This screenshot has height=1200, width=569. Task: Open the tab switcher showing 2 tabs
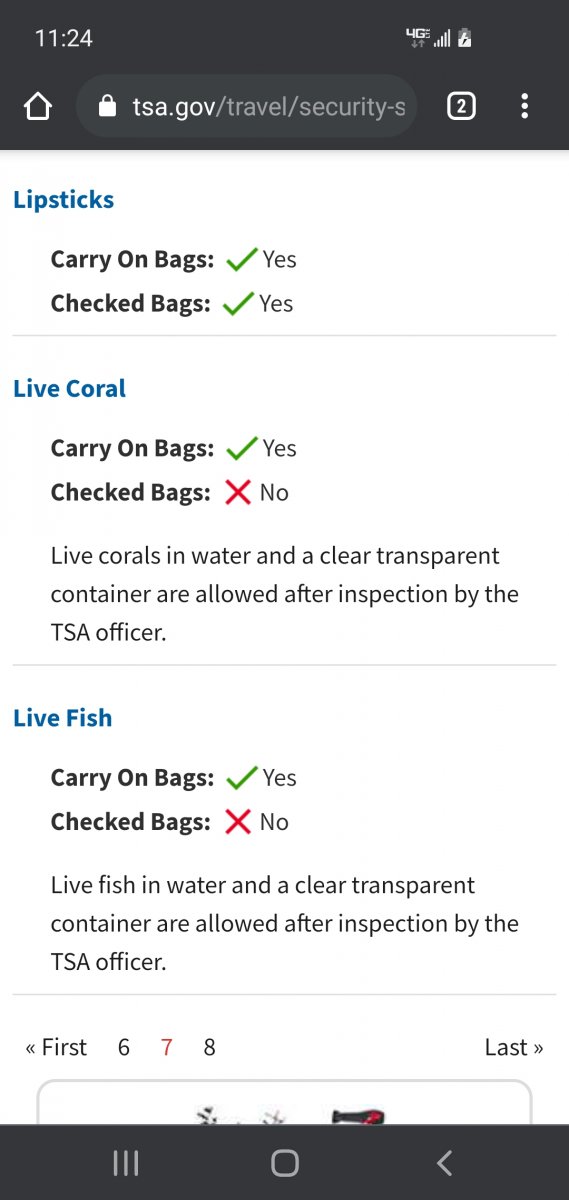click(460, 107)
